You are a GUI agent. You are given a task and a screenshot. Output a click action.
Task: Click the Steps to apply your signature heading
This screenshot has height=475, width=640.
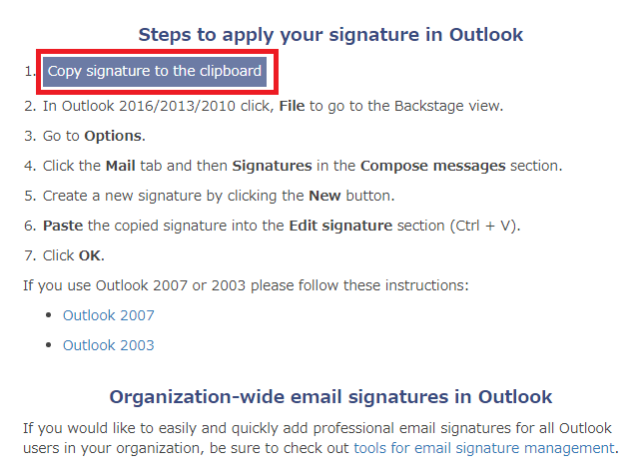point(331,35)
